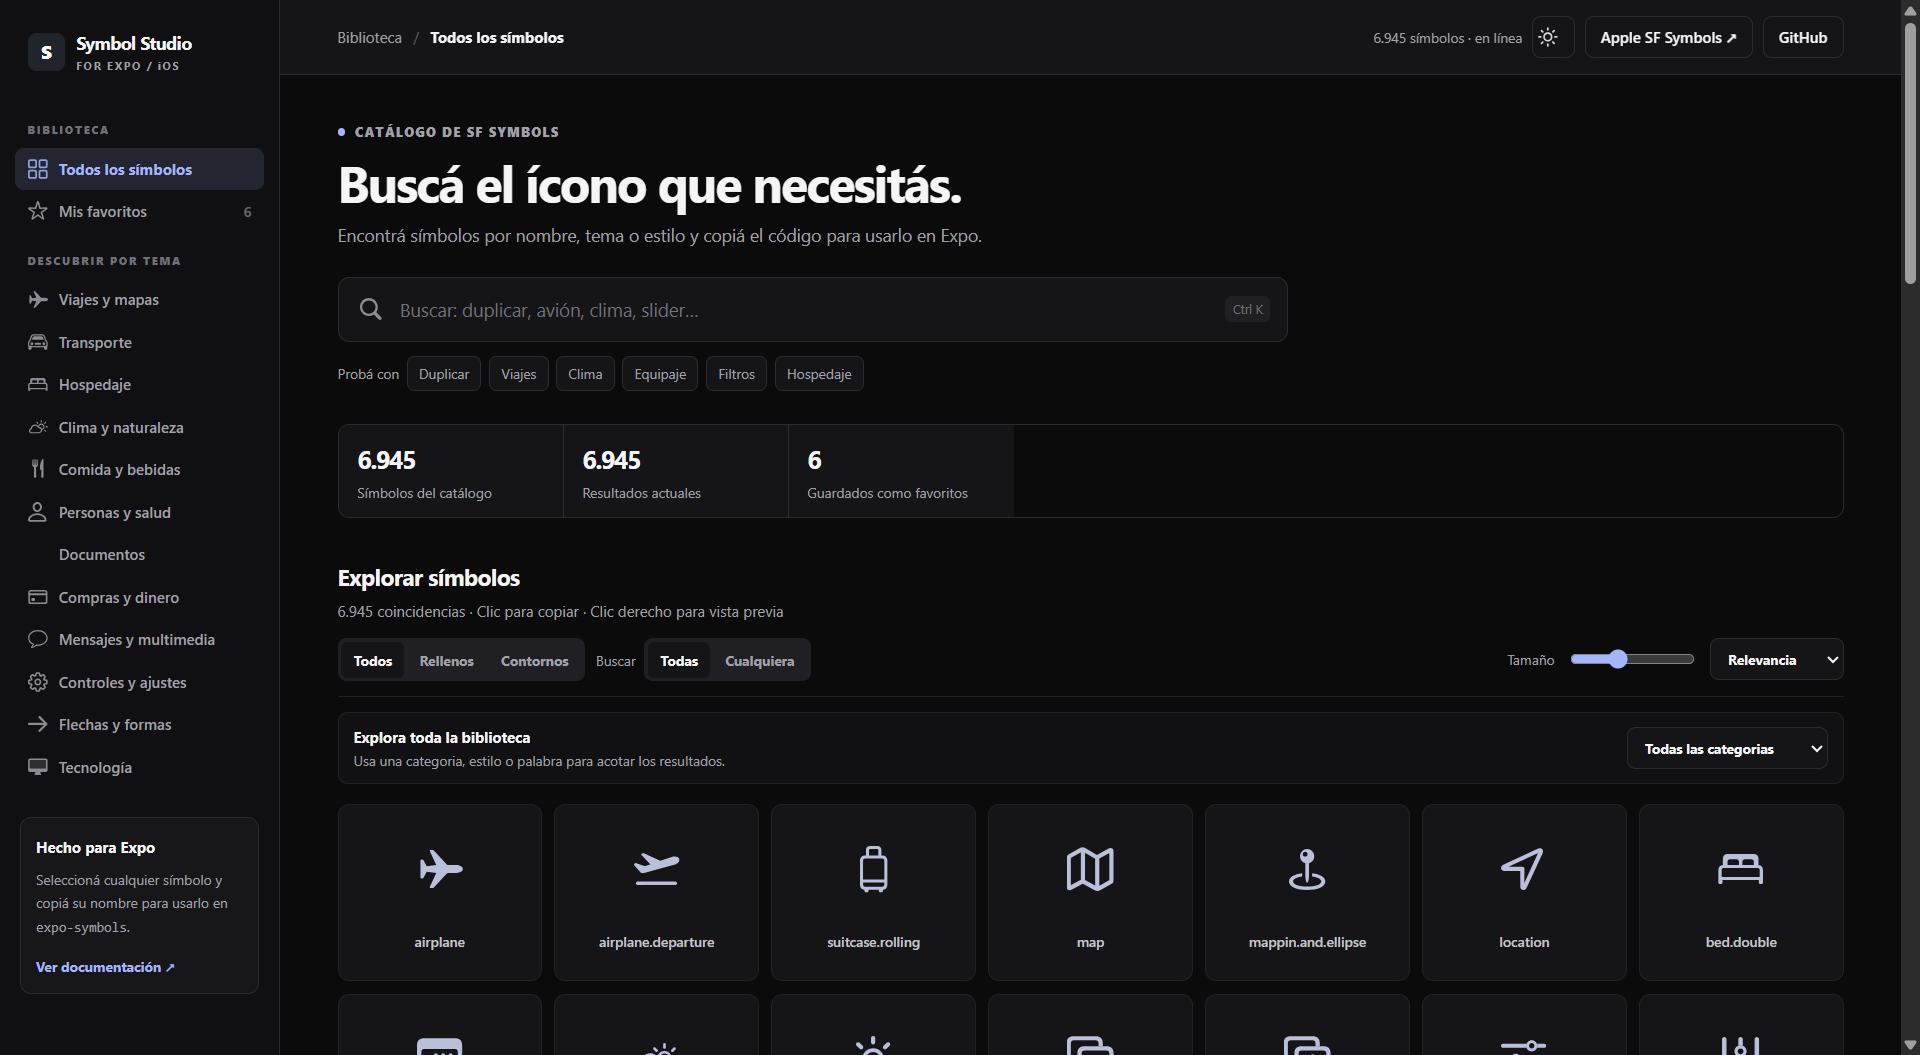
Task: Open the Todas las categorías dropdown
Action: pyautogui.click(x=1727, y=748)
